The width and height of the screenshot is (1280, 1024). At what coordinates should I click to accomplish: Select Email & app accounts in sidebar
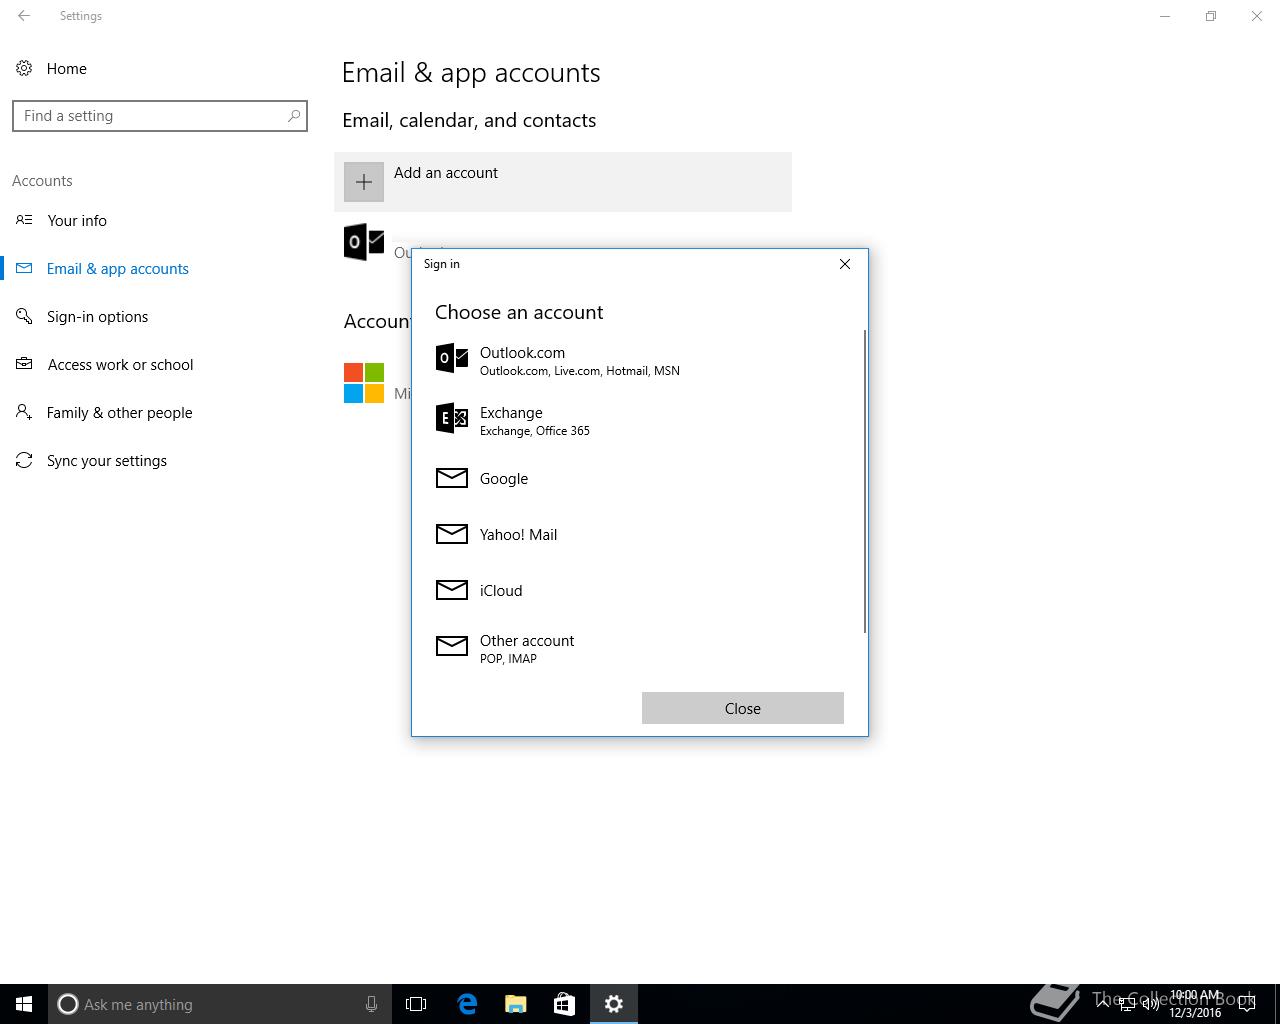118,269
